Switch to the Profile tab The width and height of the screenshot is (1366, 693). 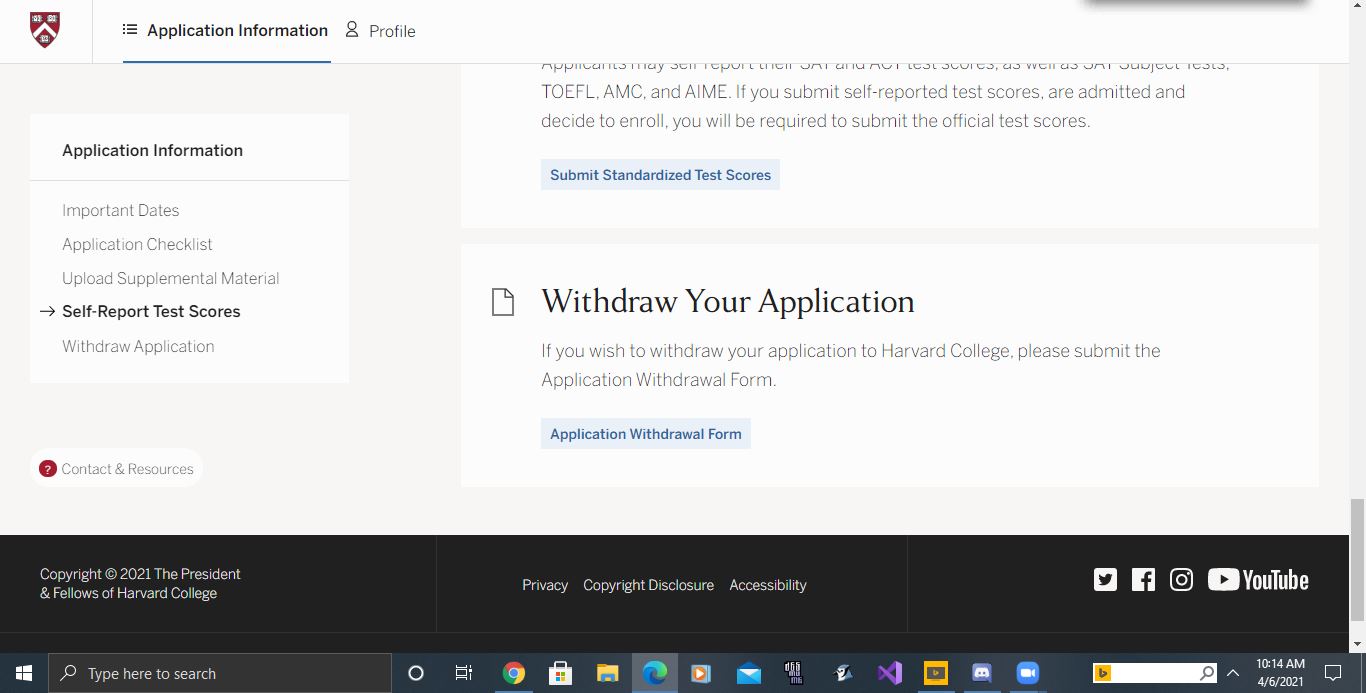[380, 31]
